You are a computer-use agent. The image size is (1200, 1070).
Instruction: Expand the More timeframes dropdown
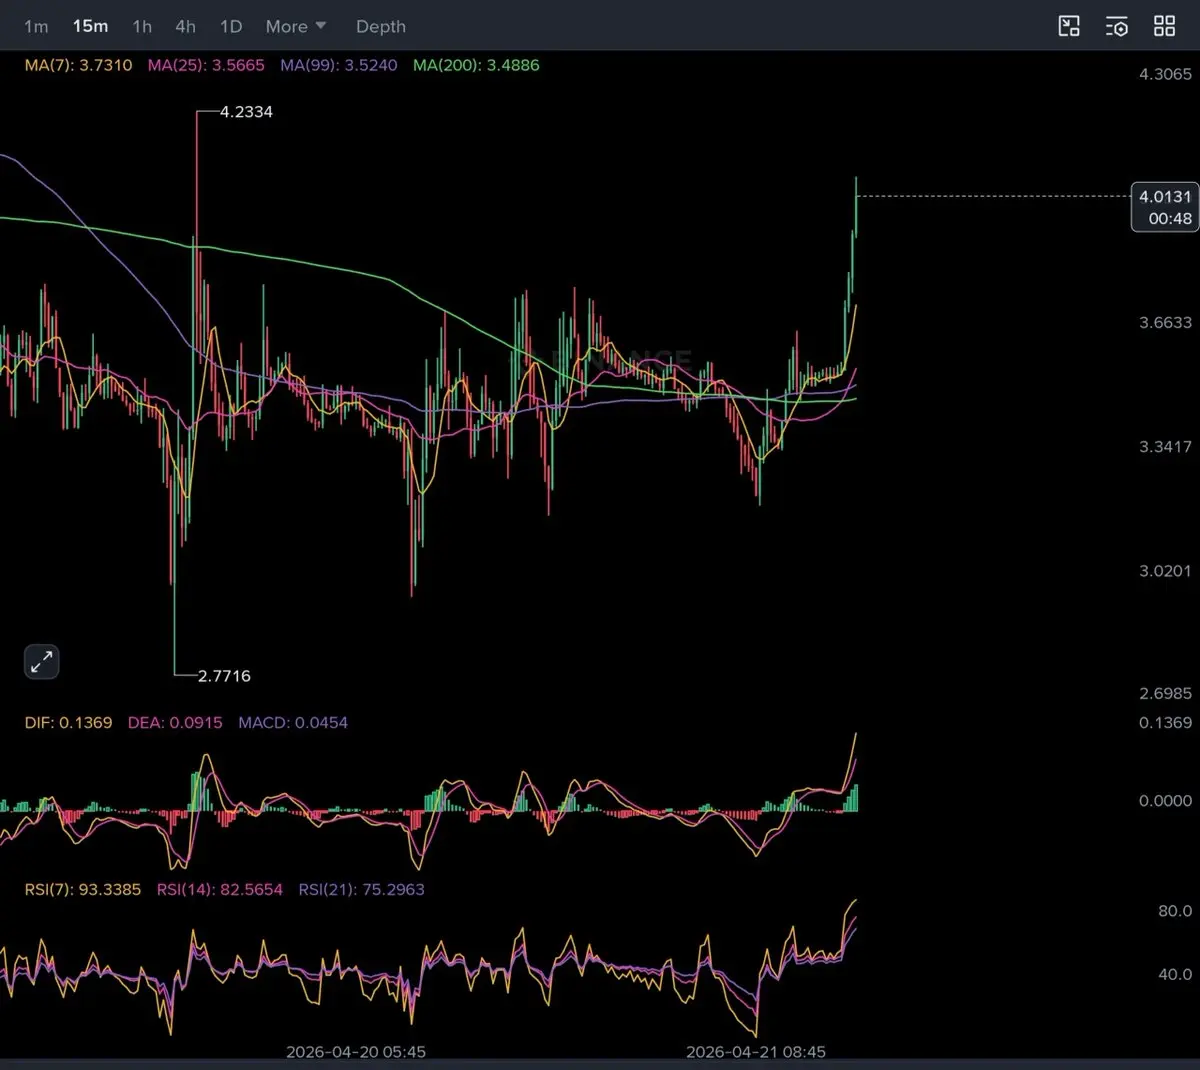point(296,27)
